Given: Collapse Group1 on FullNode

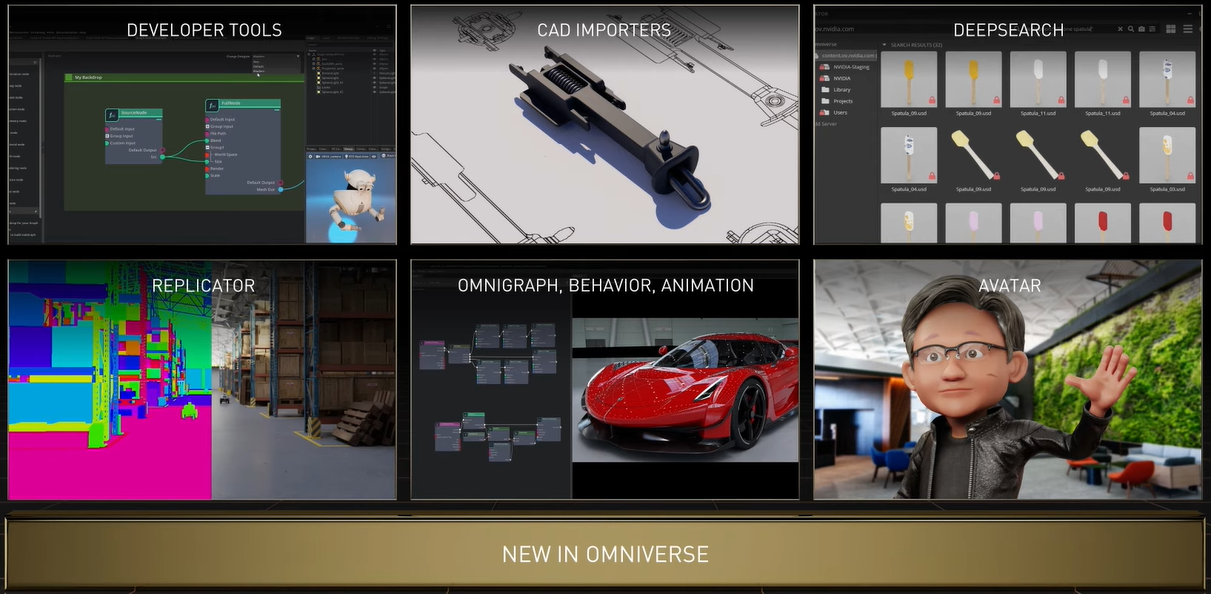Looking at the screenshot, I should [x=207, y=147].
